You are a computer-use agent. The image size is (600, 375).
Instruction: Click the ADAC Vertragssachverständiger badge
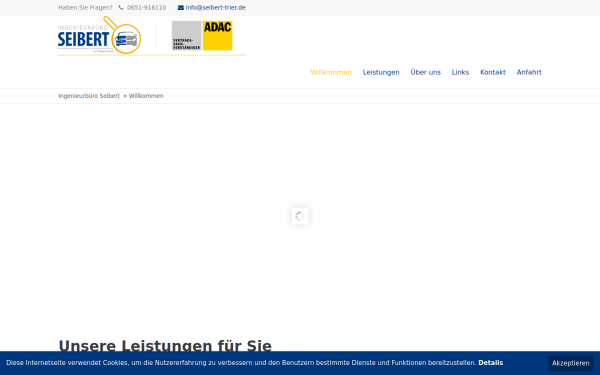tap(202, 36)
